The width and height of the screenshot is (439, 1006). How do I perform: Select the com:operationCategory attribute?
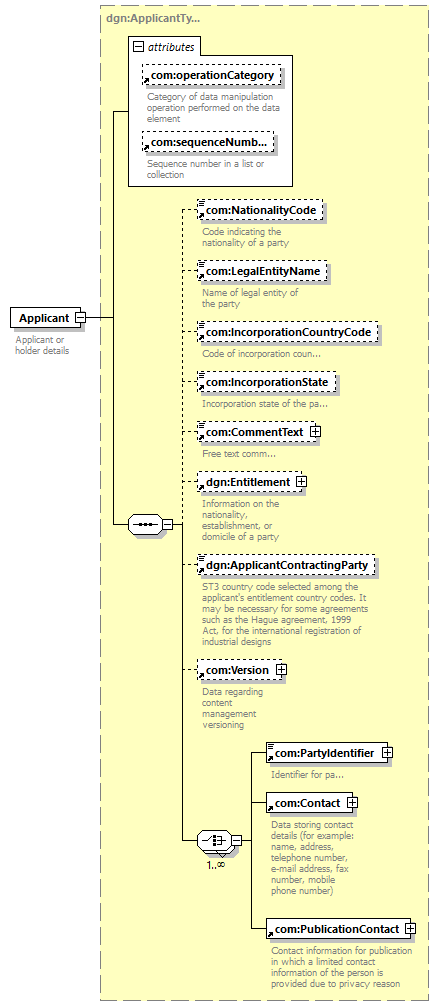[x=212, y=76]
